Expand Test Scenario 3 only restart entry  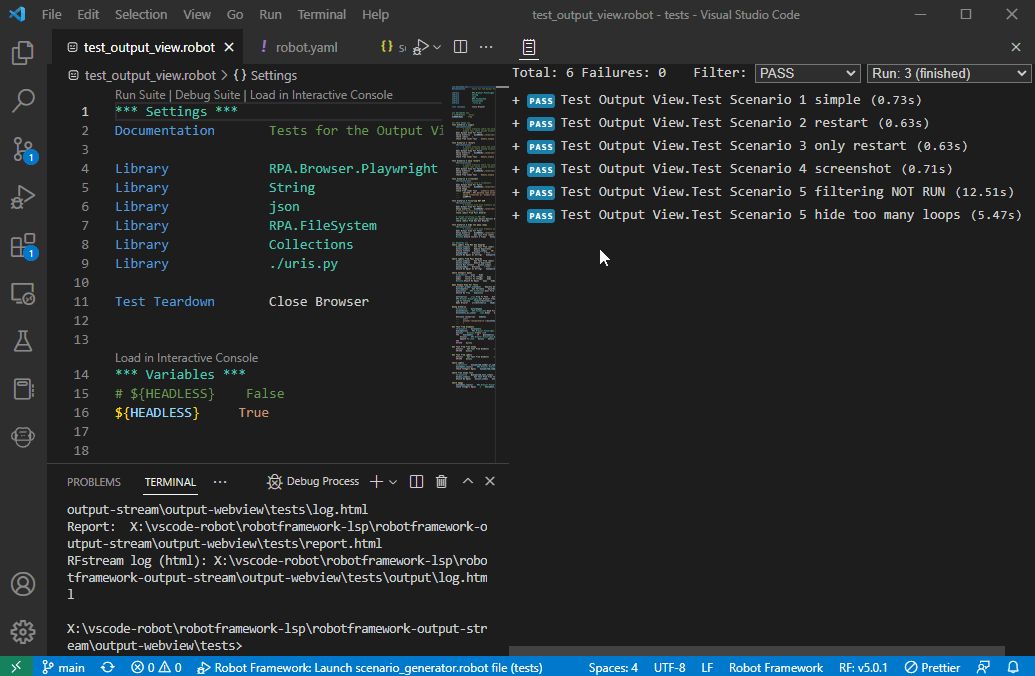[x=516, y=147]
